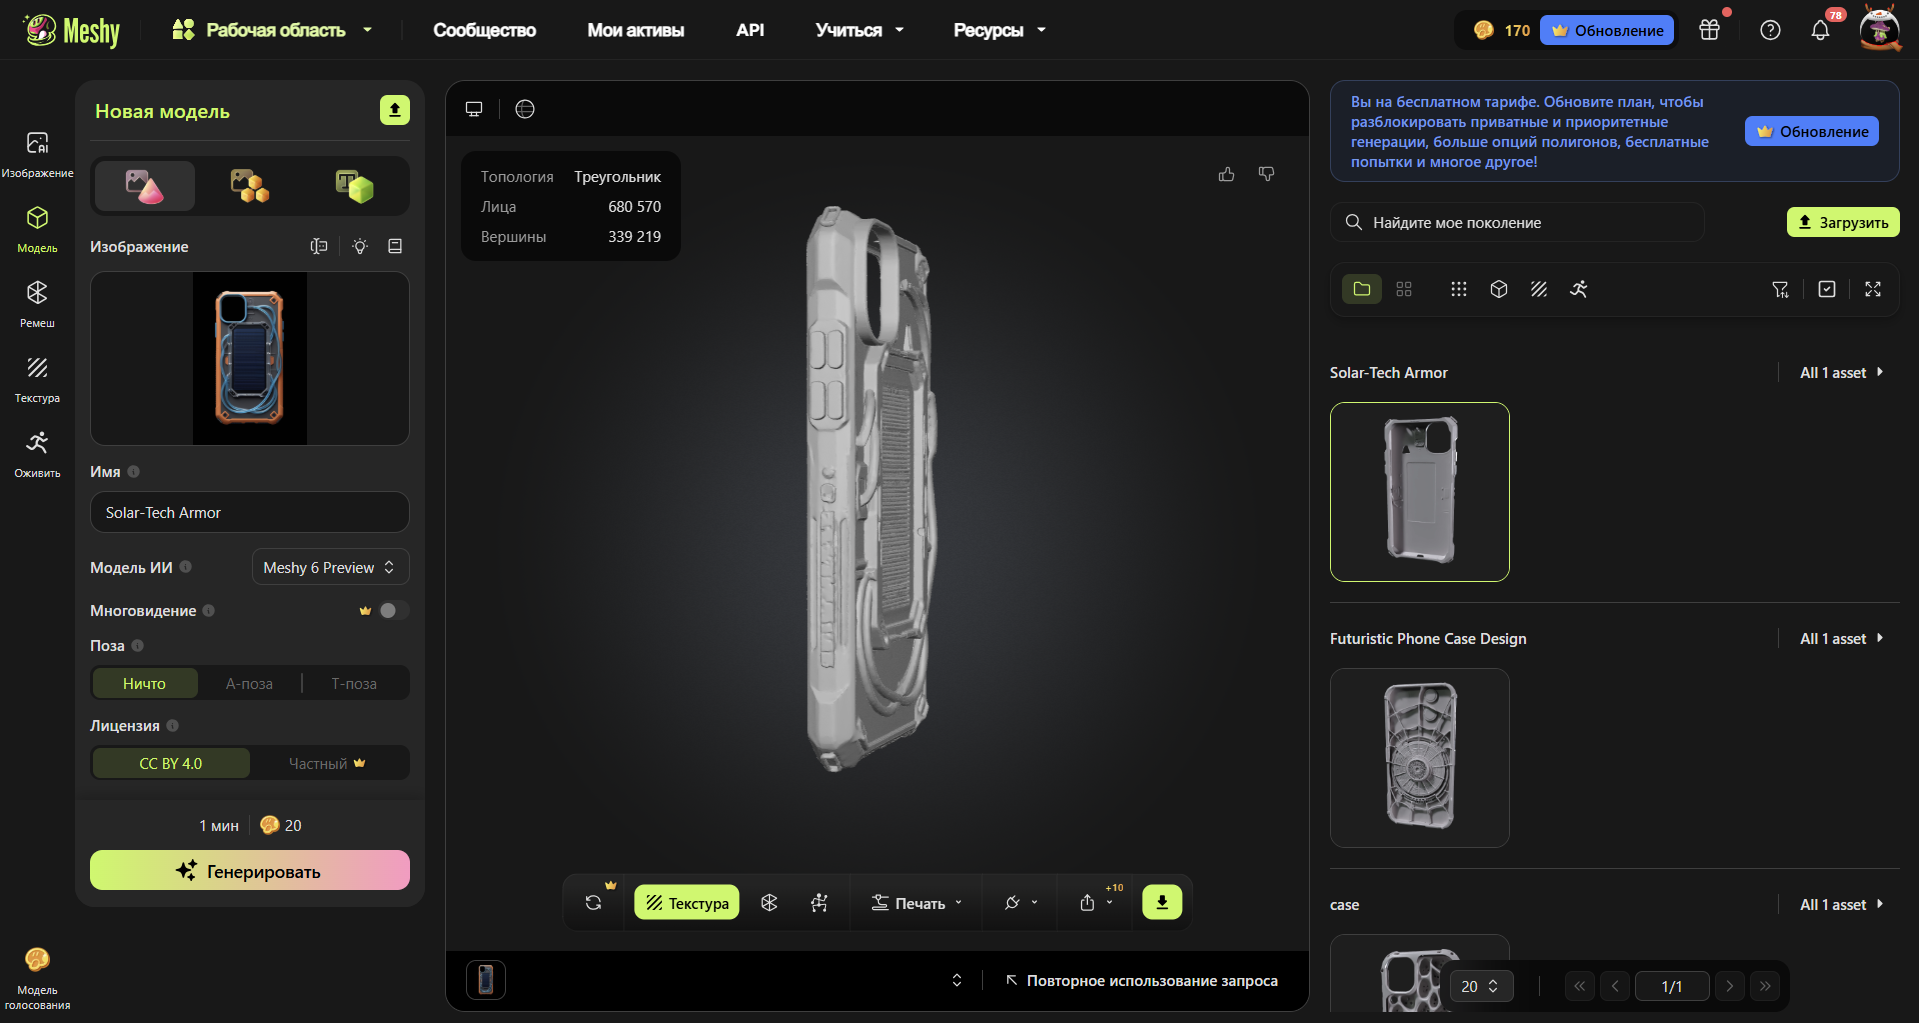Viewport: 1919px width, 1023px height.
Task: Click the gift box icon in header
Action: (1709, 30)
